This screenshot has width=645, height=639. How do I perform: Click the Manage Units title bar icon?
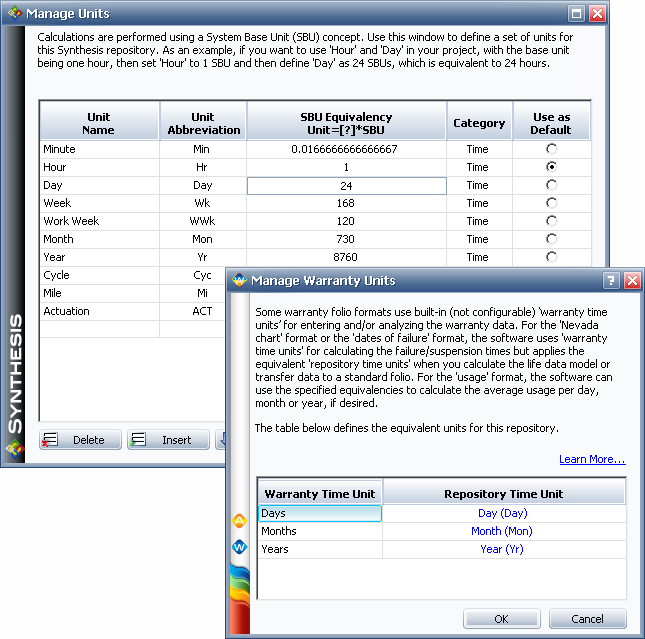[13, 14]
